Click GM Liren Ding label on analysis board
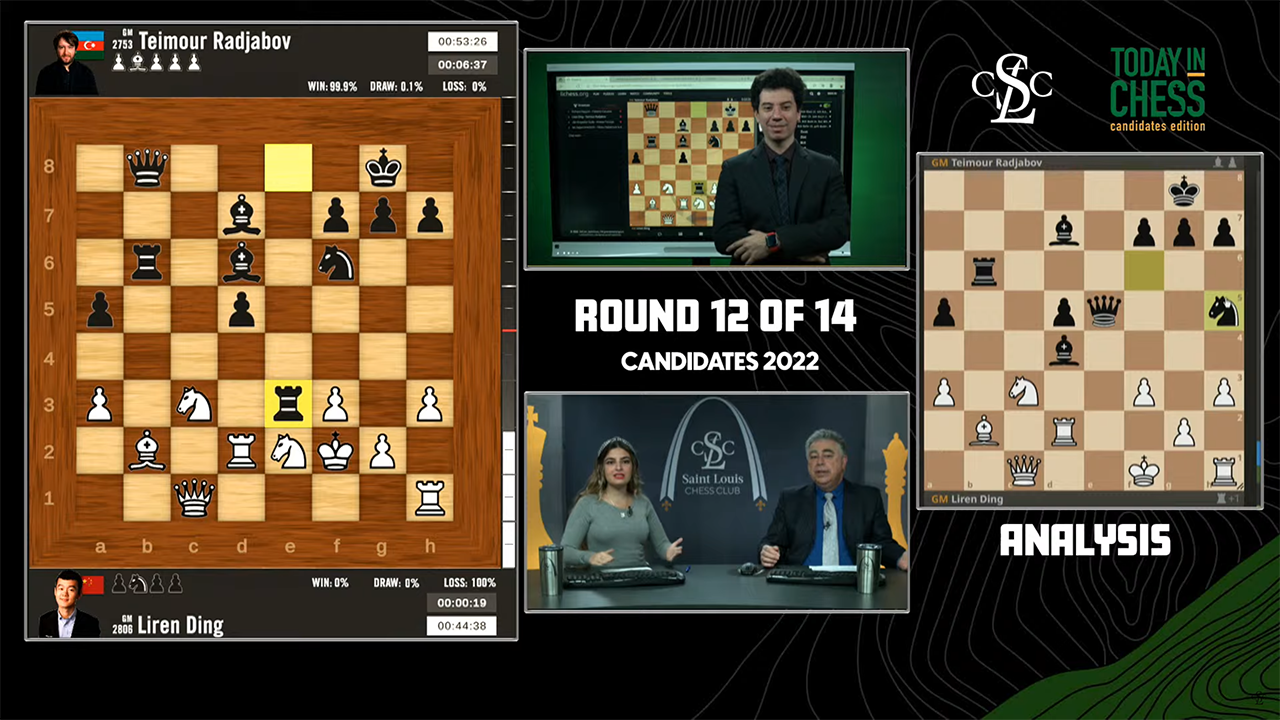 [x=966, y=499]
